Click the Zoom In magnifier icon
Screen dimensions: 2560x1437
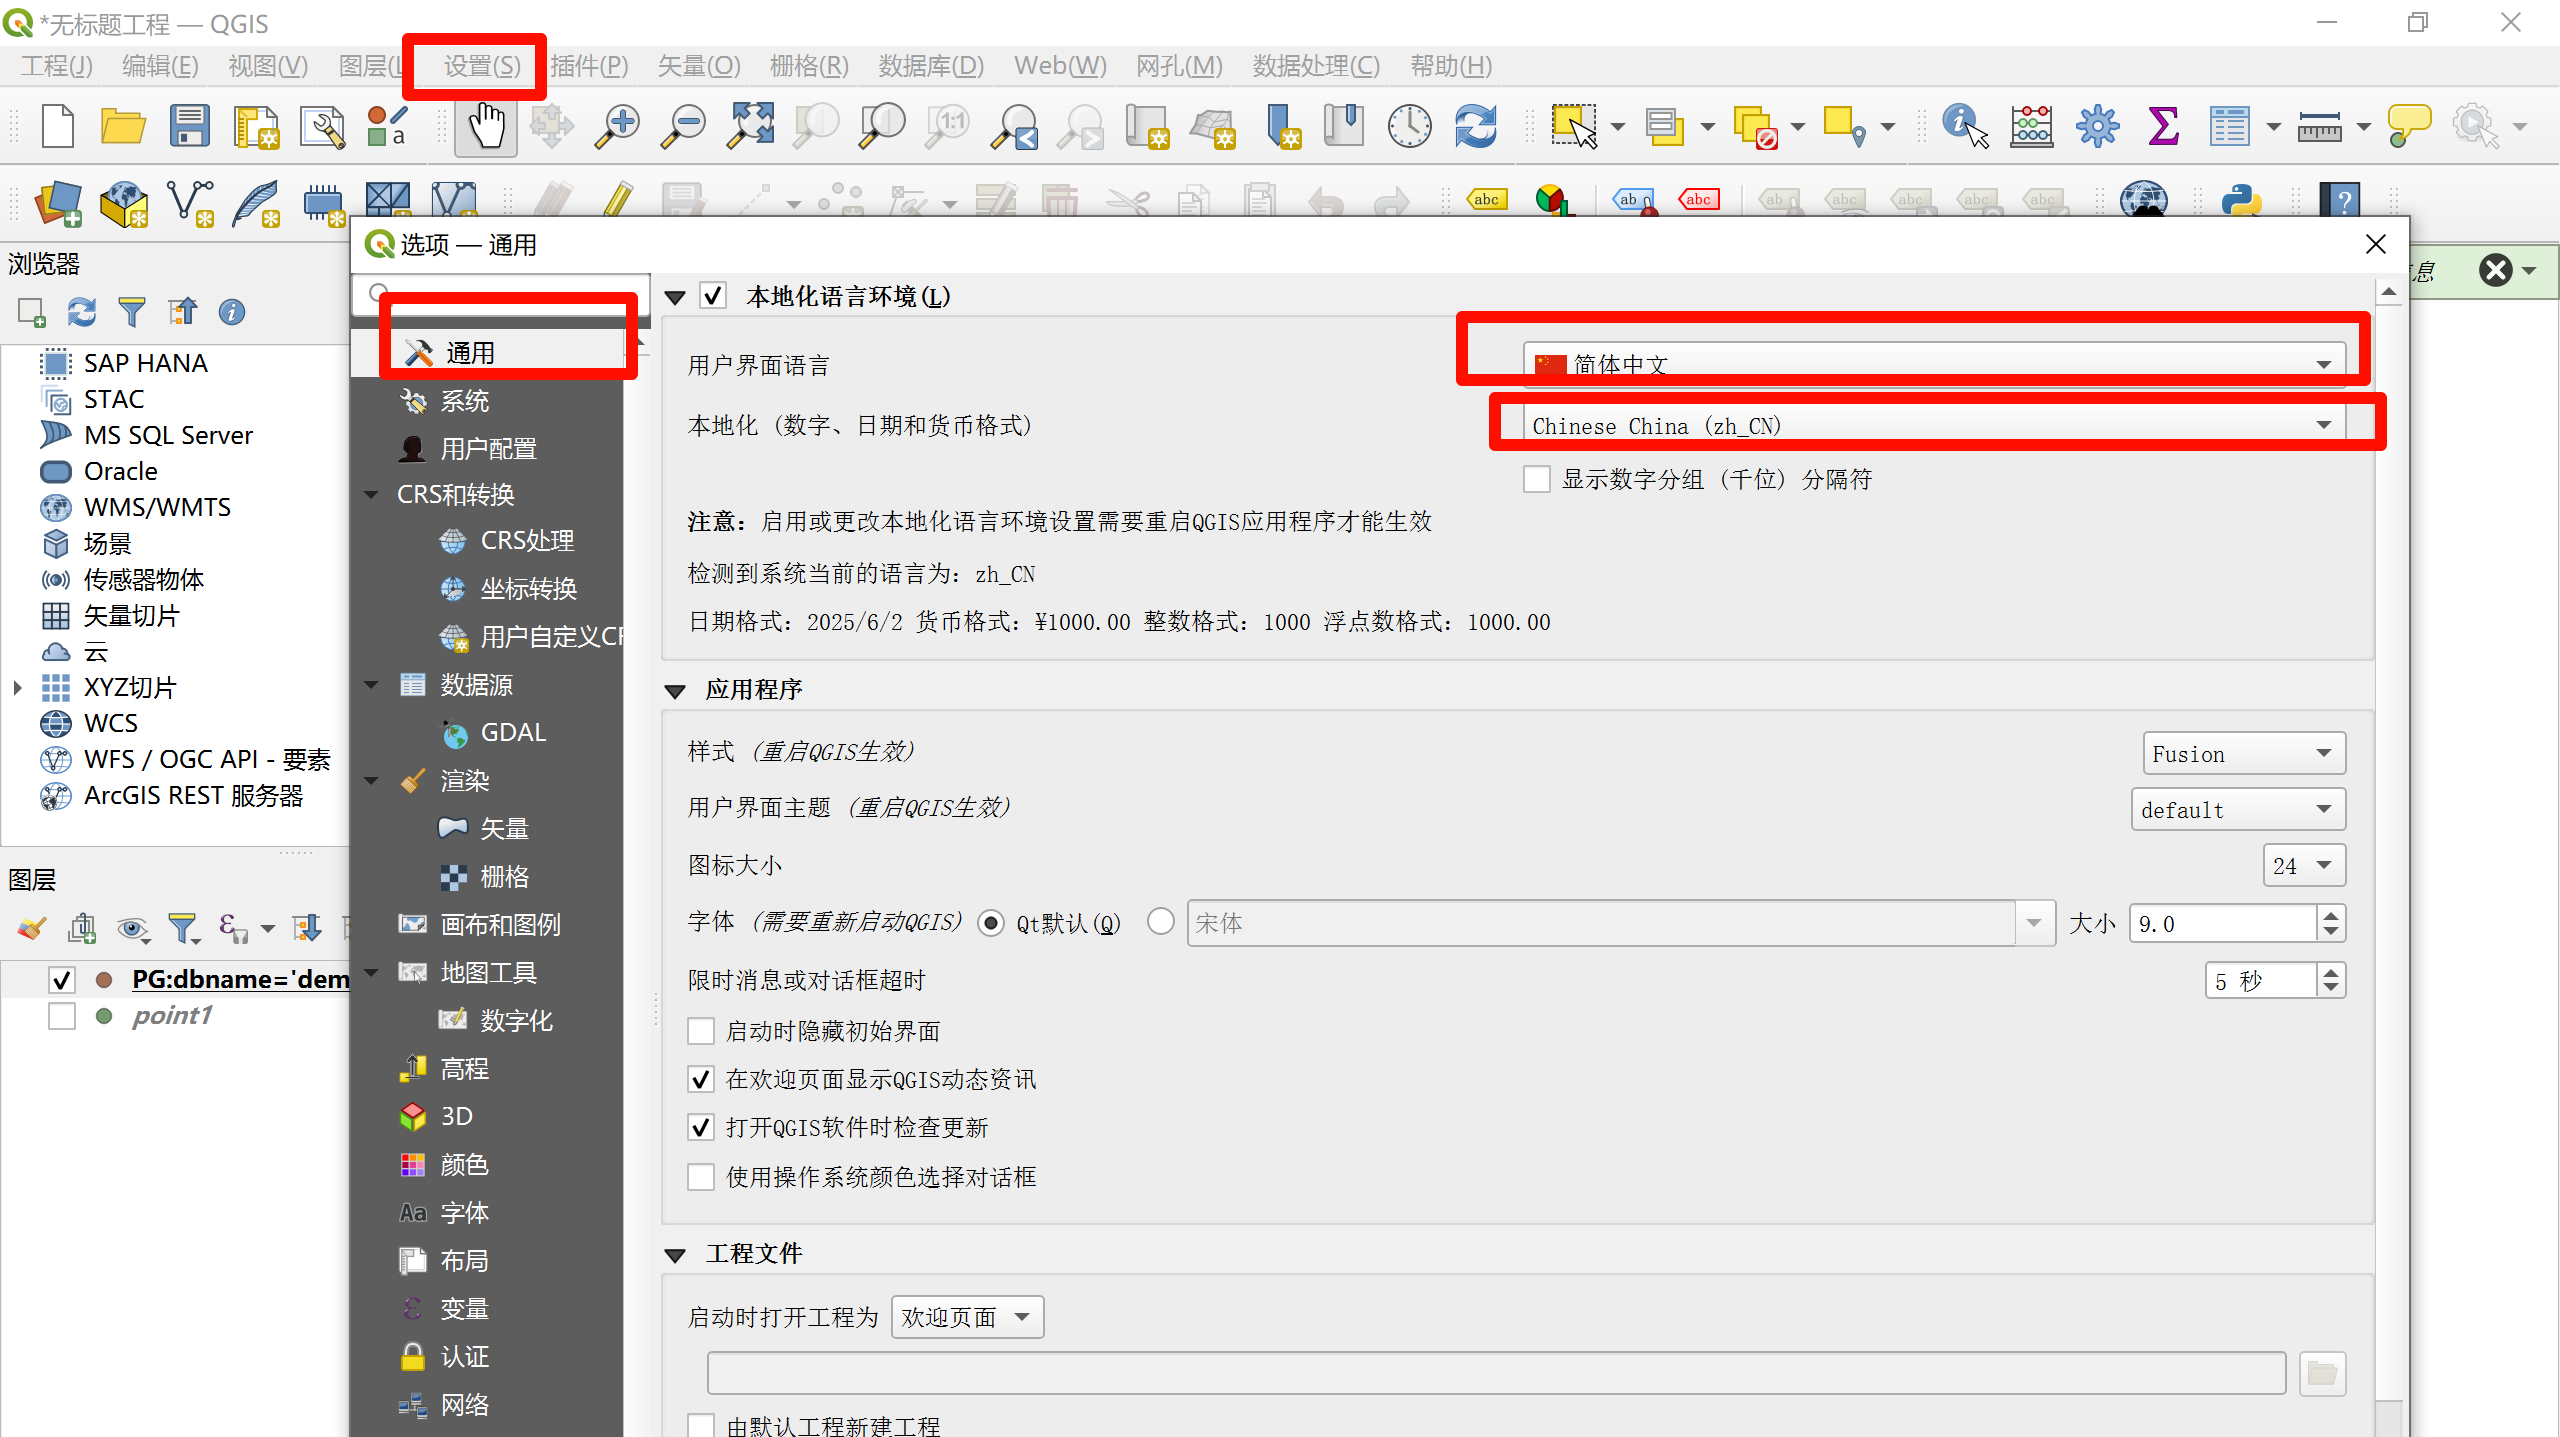pyautogui.click(x=618, y=127)
